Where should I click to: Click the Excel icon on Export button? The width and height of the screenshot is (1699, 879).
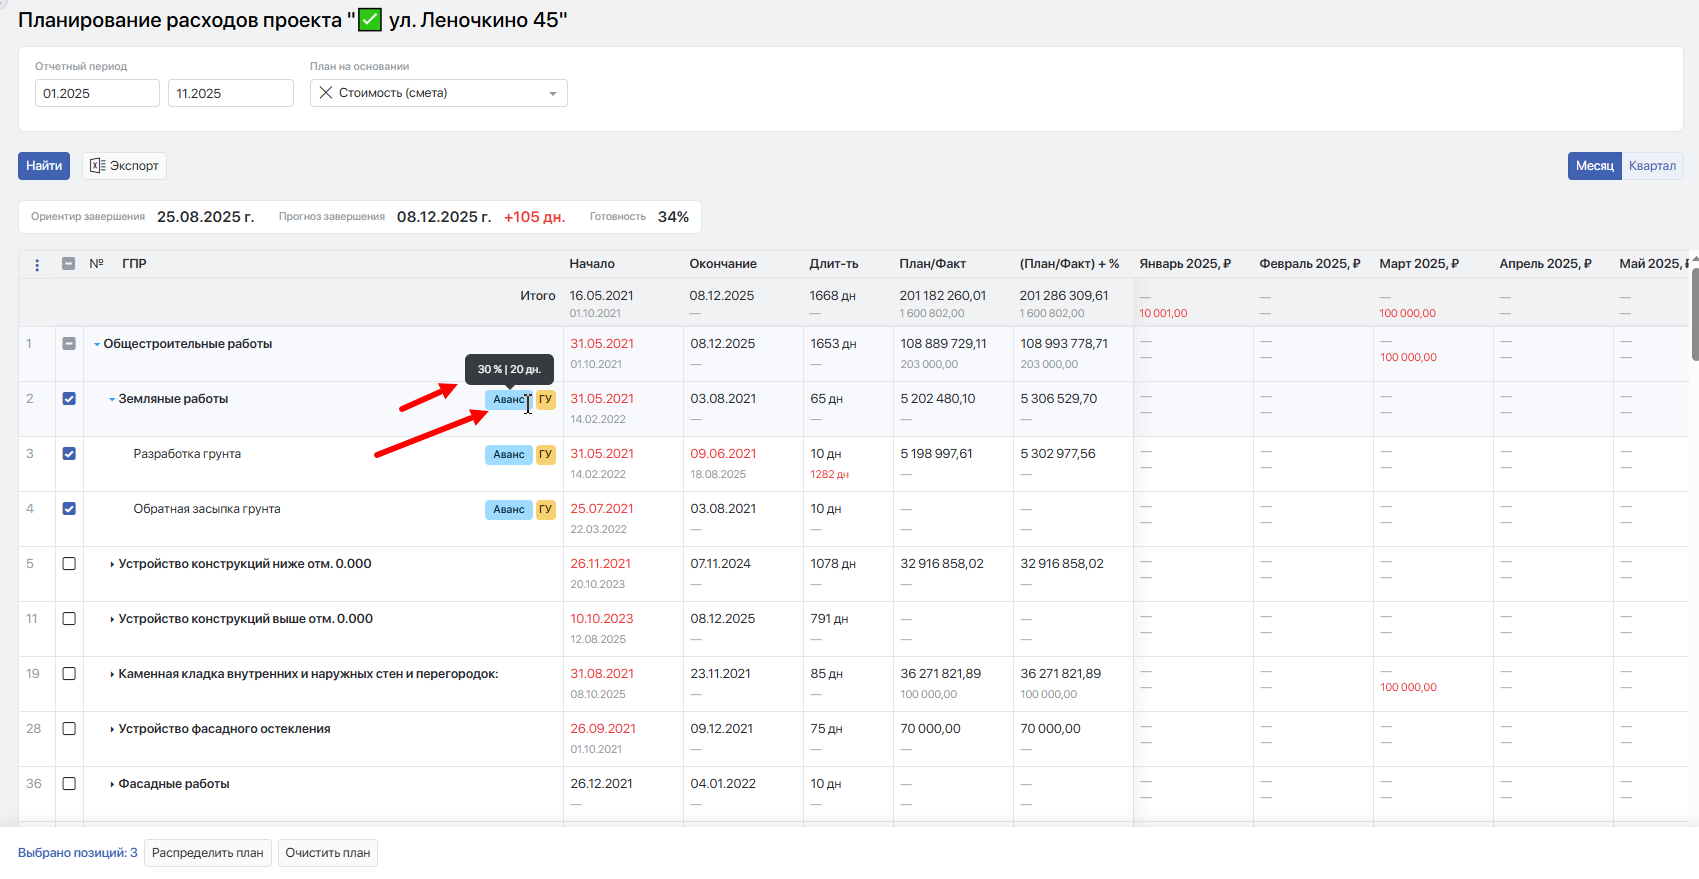point(97,166)
